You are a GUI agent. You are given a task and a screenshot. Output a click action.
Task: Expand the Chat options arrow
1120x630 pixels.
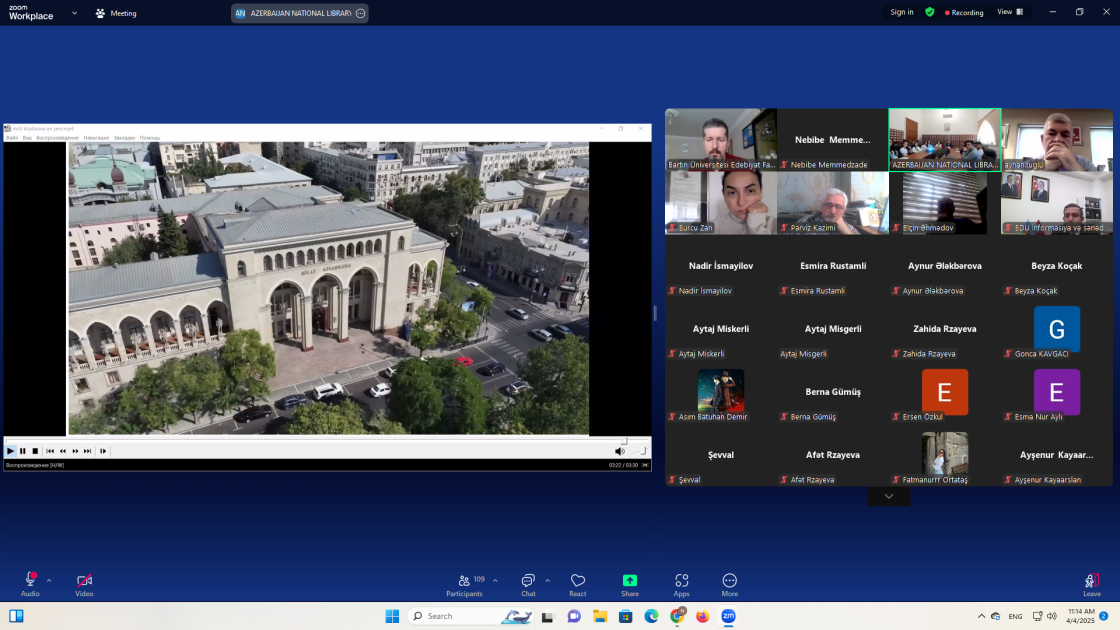pos(547,581)
